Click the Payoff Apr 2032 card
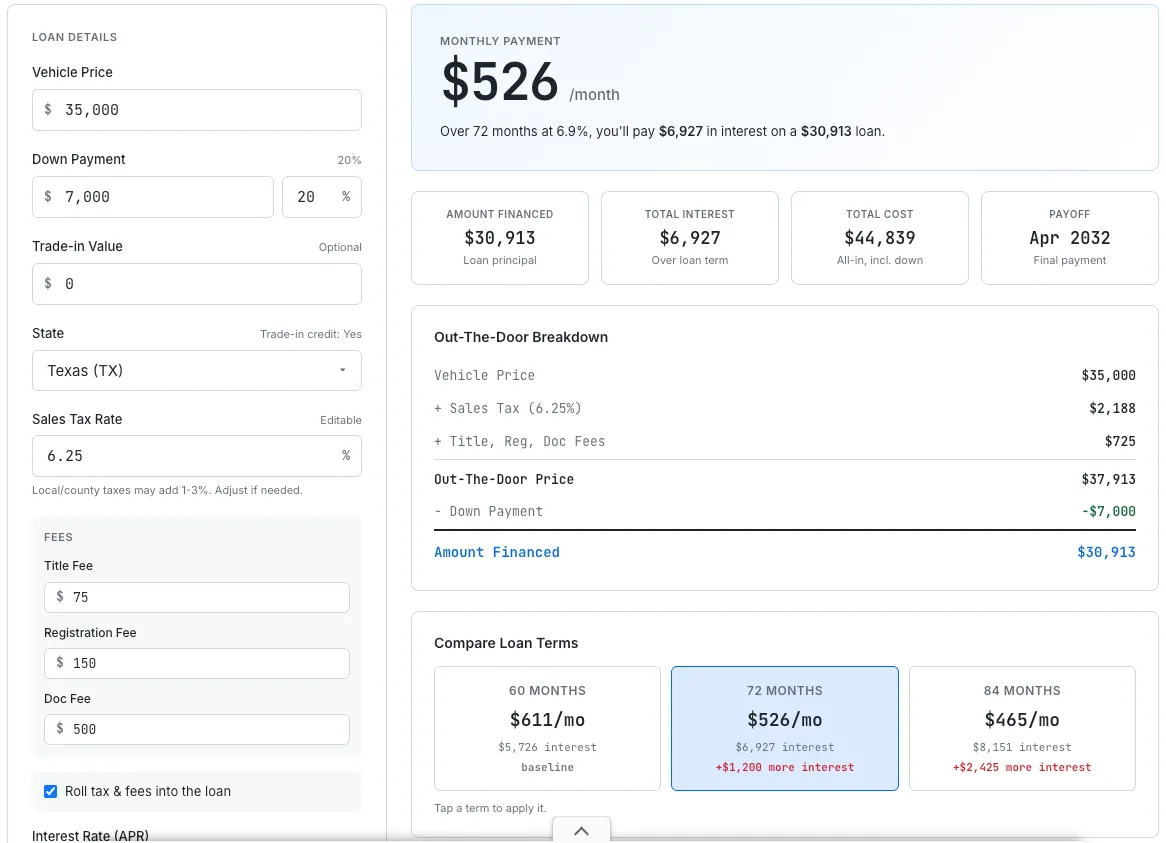 pyautogui.click(x=1069, y=238)
